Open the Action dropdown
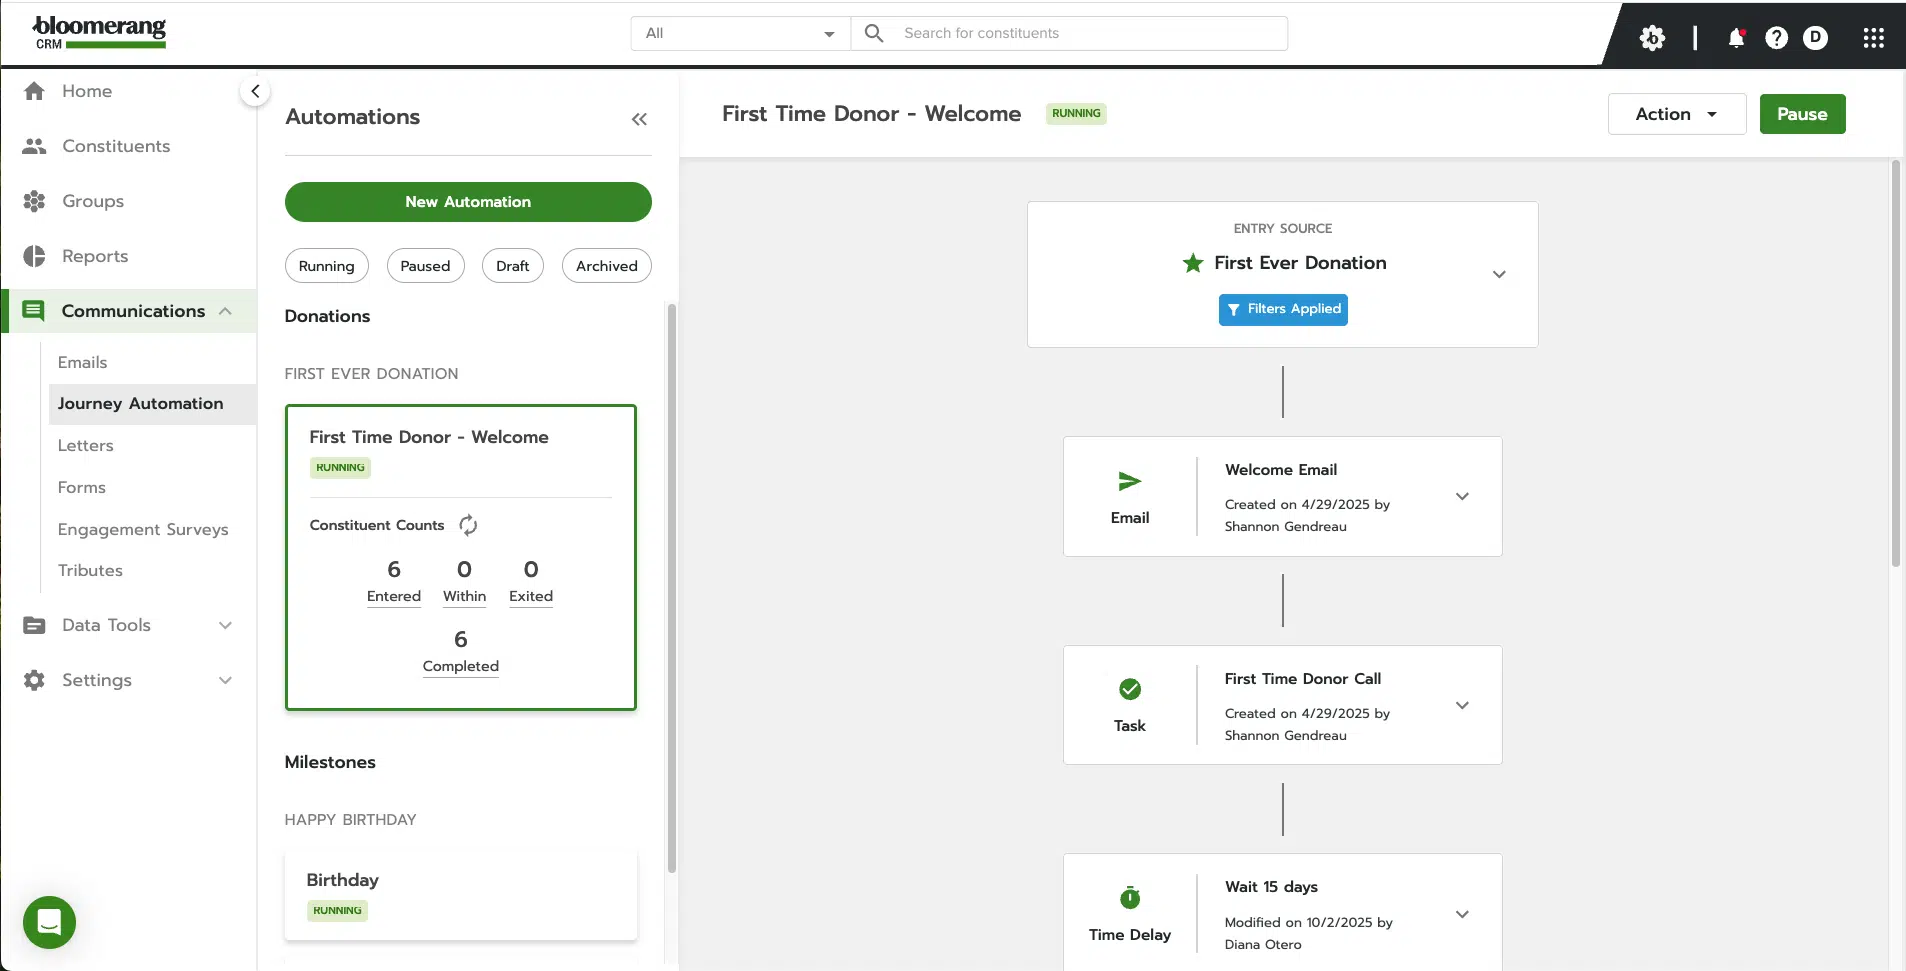 [1675, 114]
